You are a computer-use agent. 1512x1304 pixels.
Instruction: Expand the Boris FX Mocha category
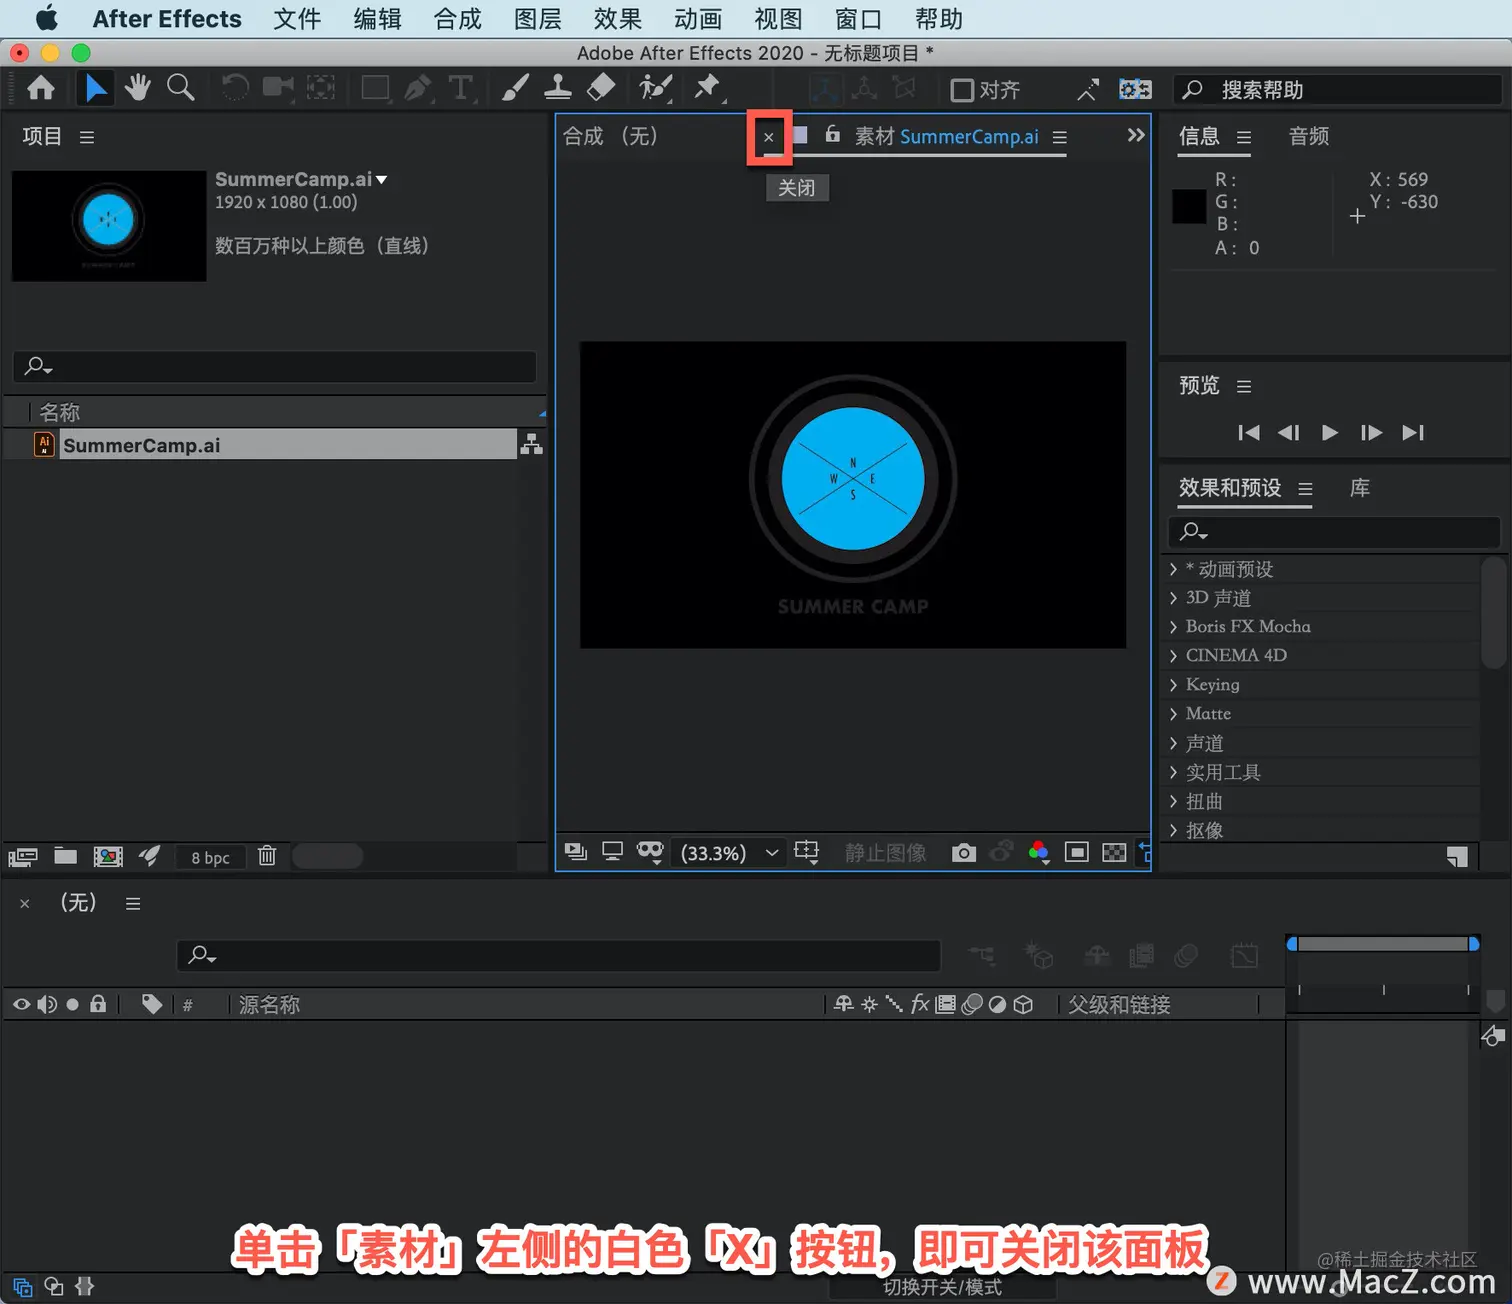coord(1173,627)
